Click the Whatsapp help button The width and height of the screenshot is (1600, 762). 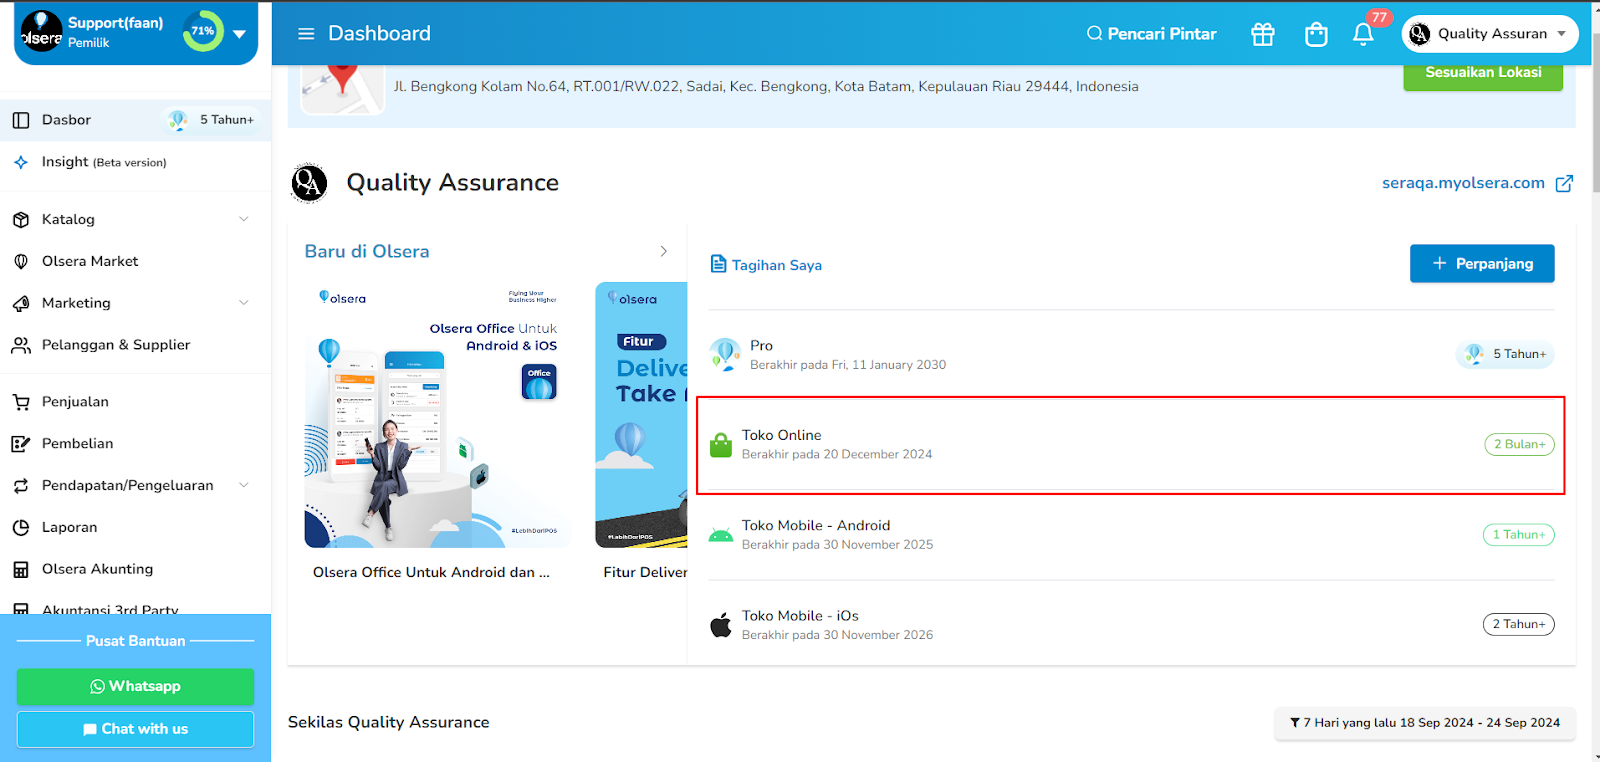pyautogui.click(x=135, y=687)
